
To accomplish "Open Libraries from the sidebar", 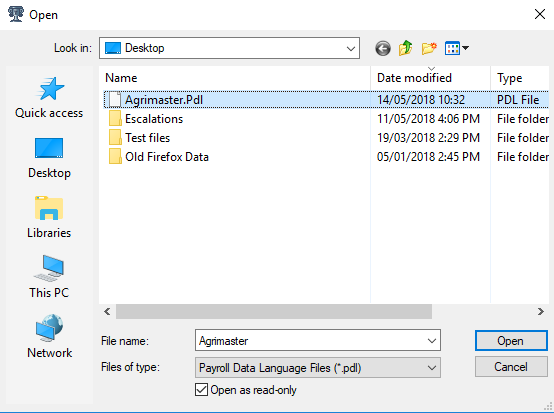I will tap(49, 218).
